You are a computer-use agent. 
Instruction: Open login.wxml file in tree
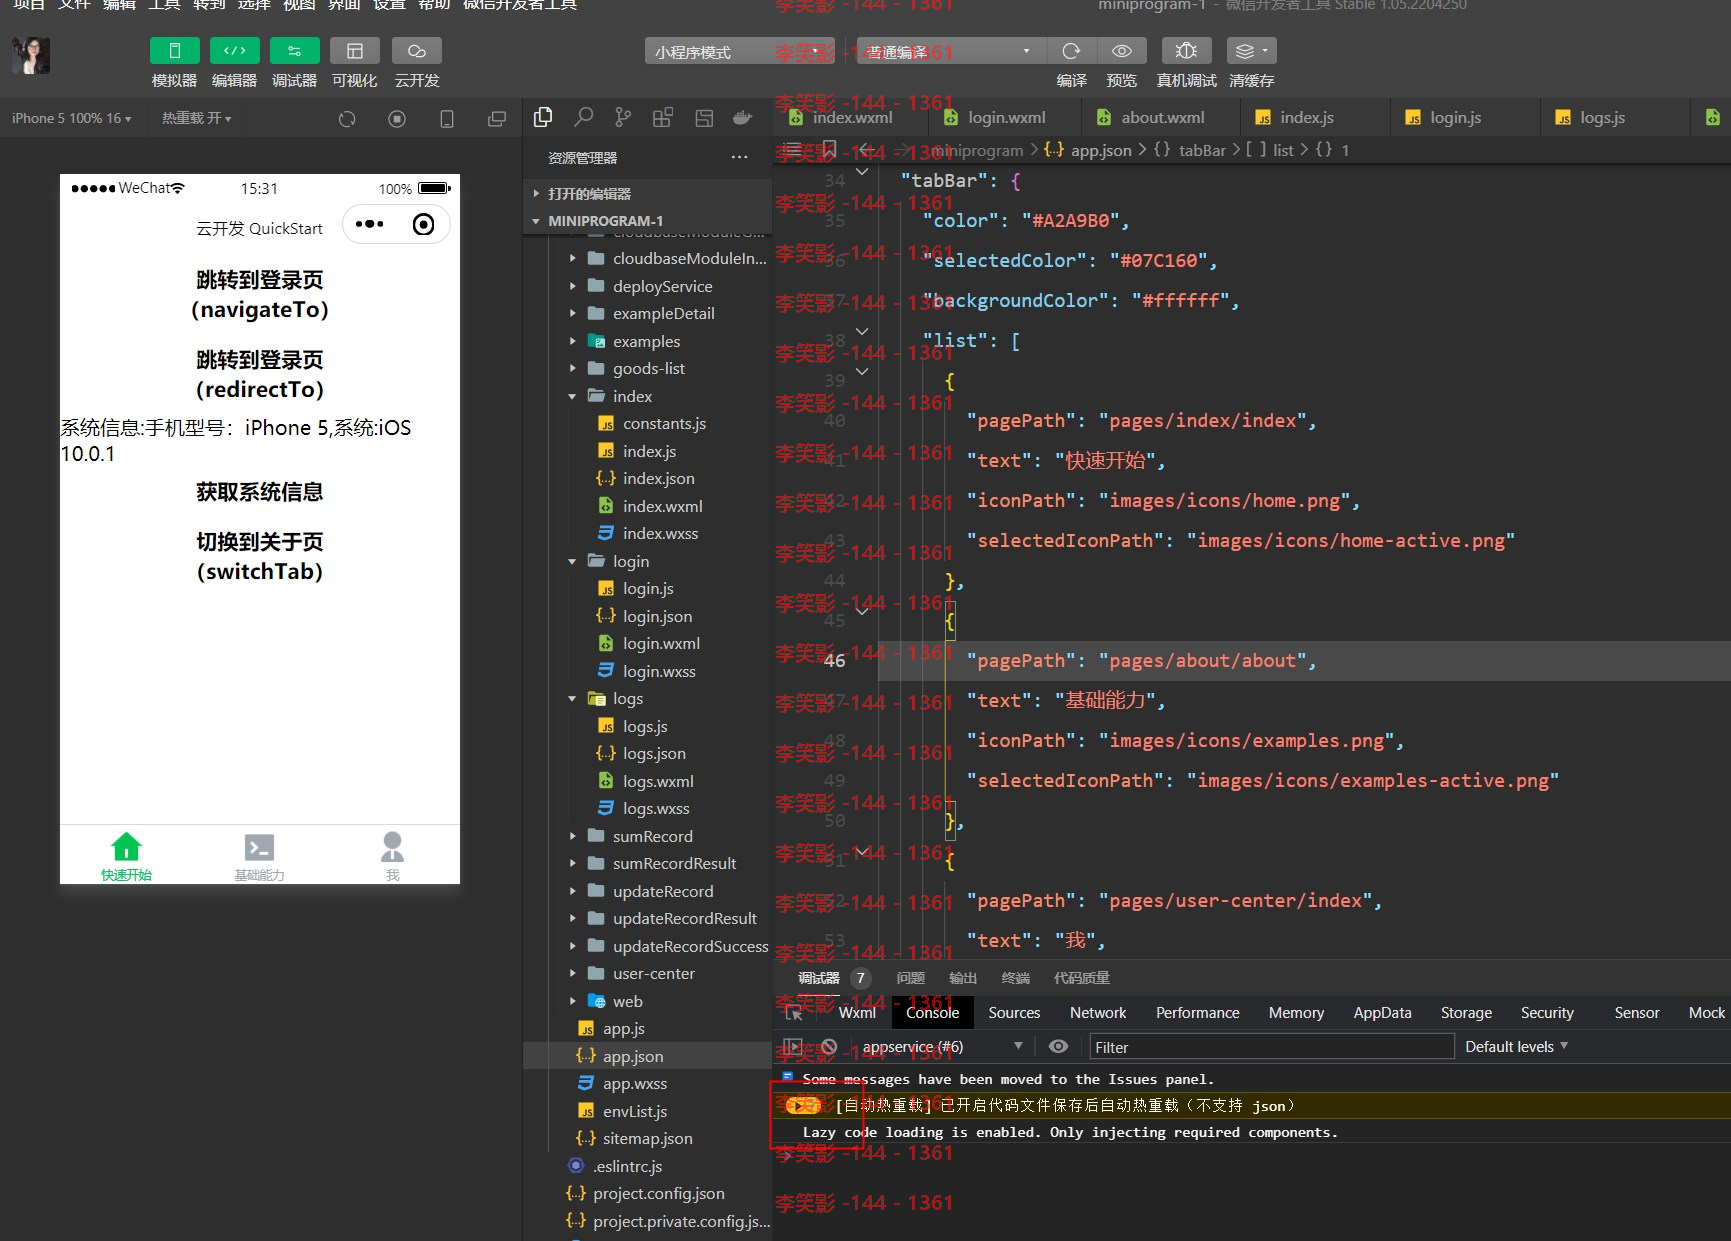pyautogui.click(x=660, y=643)
